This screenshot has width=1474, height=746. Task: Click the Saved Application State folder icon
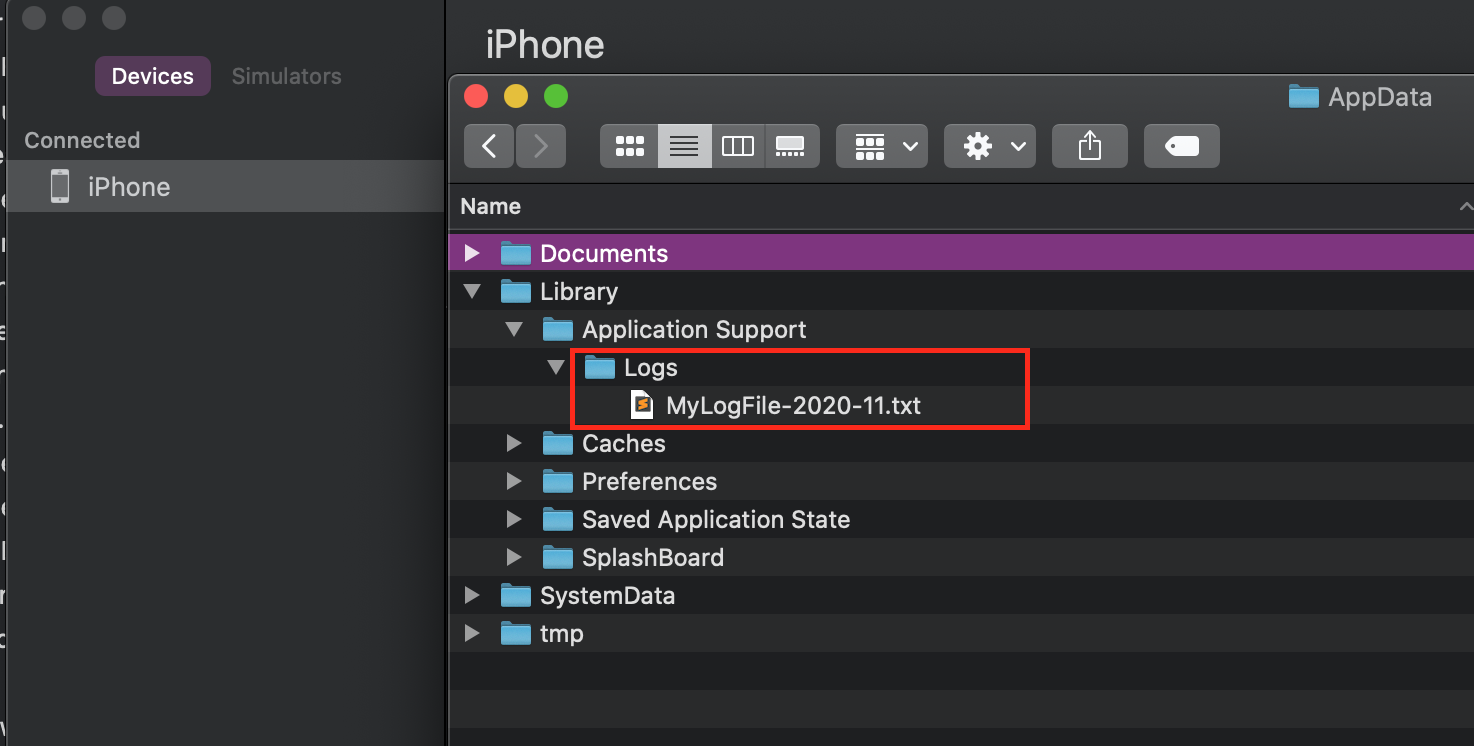pos(558,519)
